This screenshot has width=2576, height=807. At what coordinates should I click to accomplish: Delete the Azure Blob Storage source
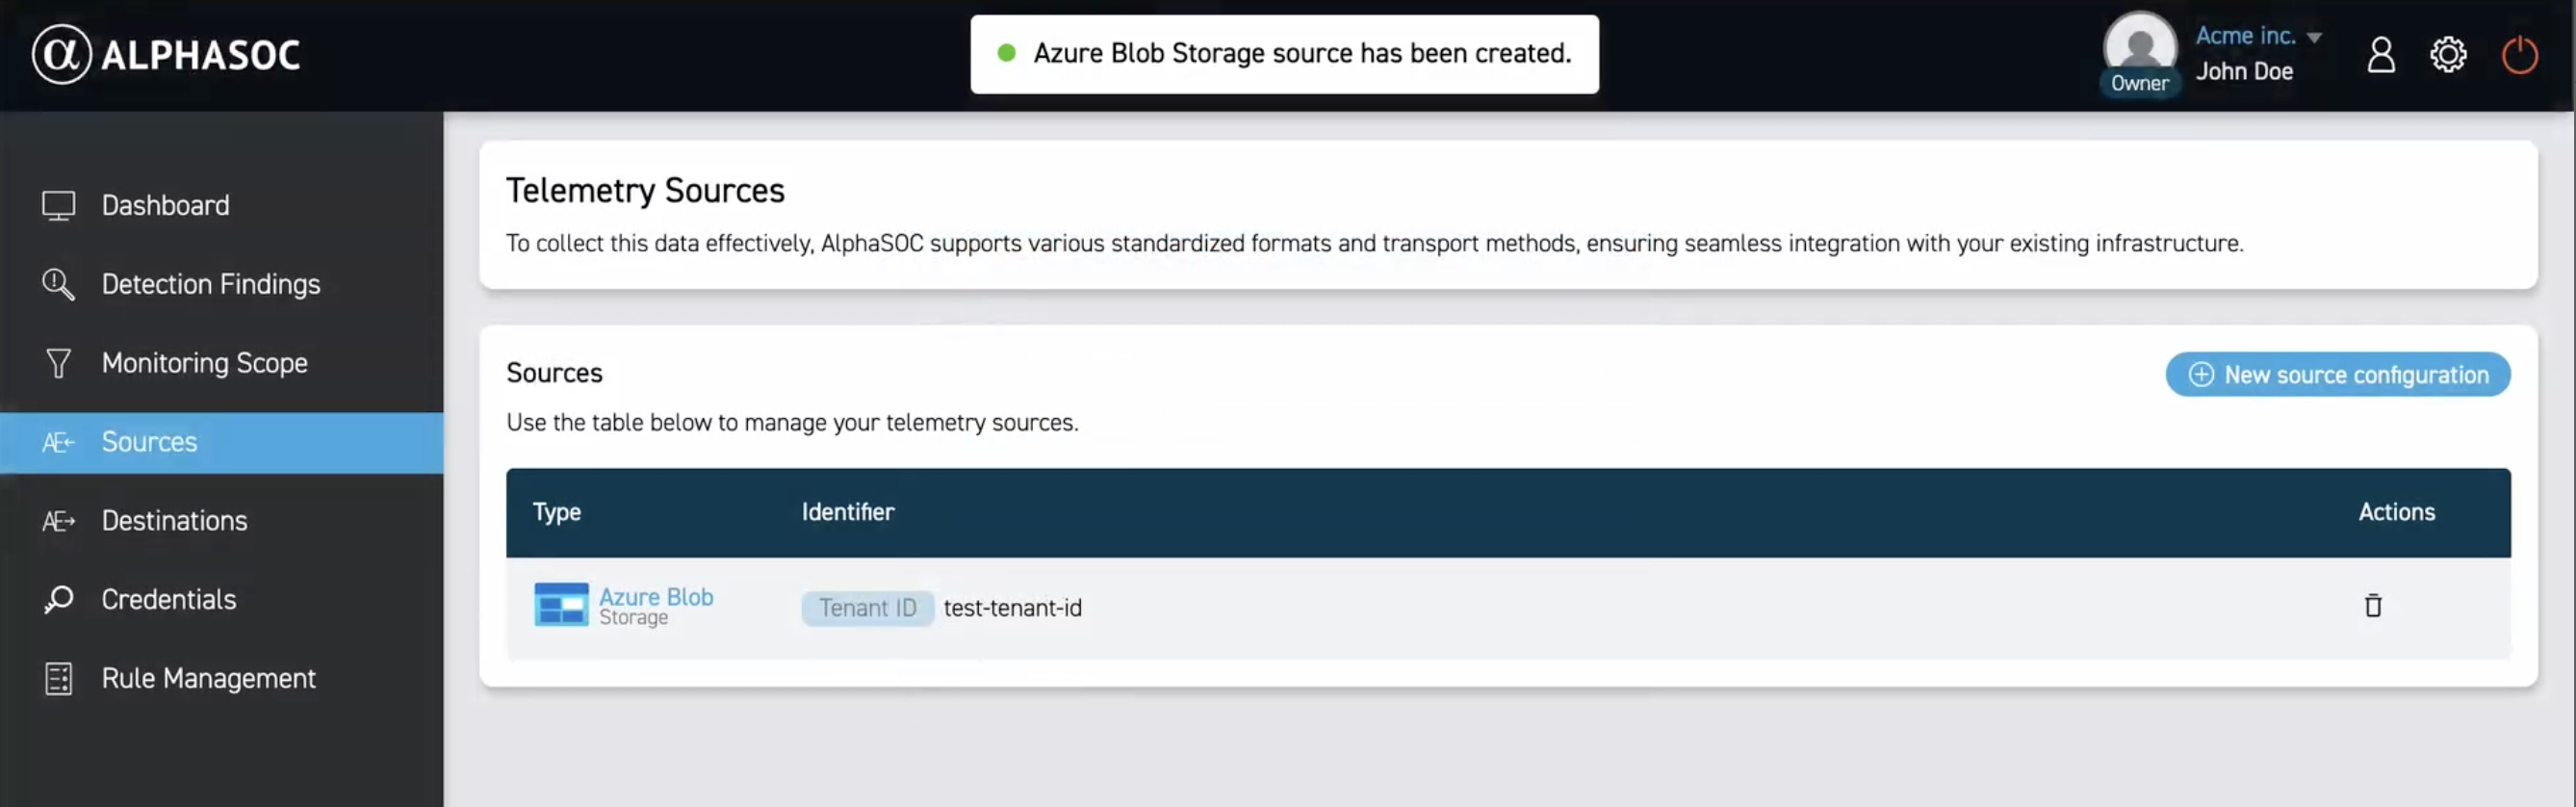(x=2374, y=605)
